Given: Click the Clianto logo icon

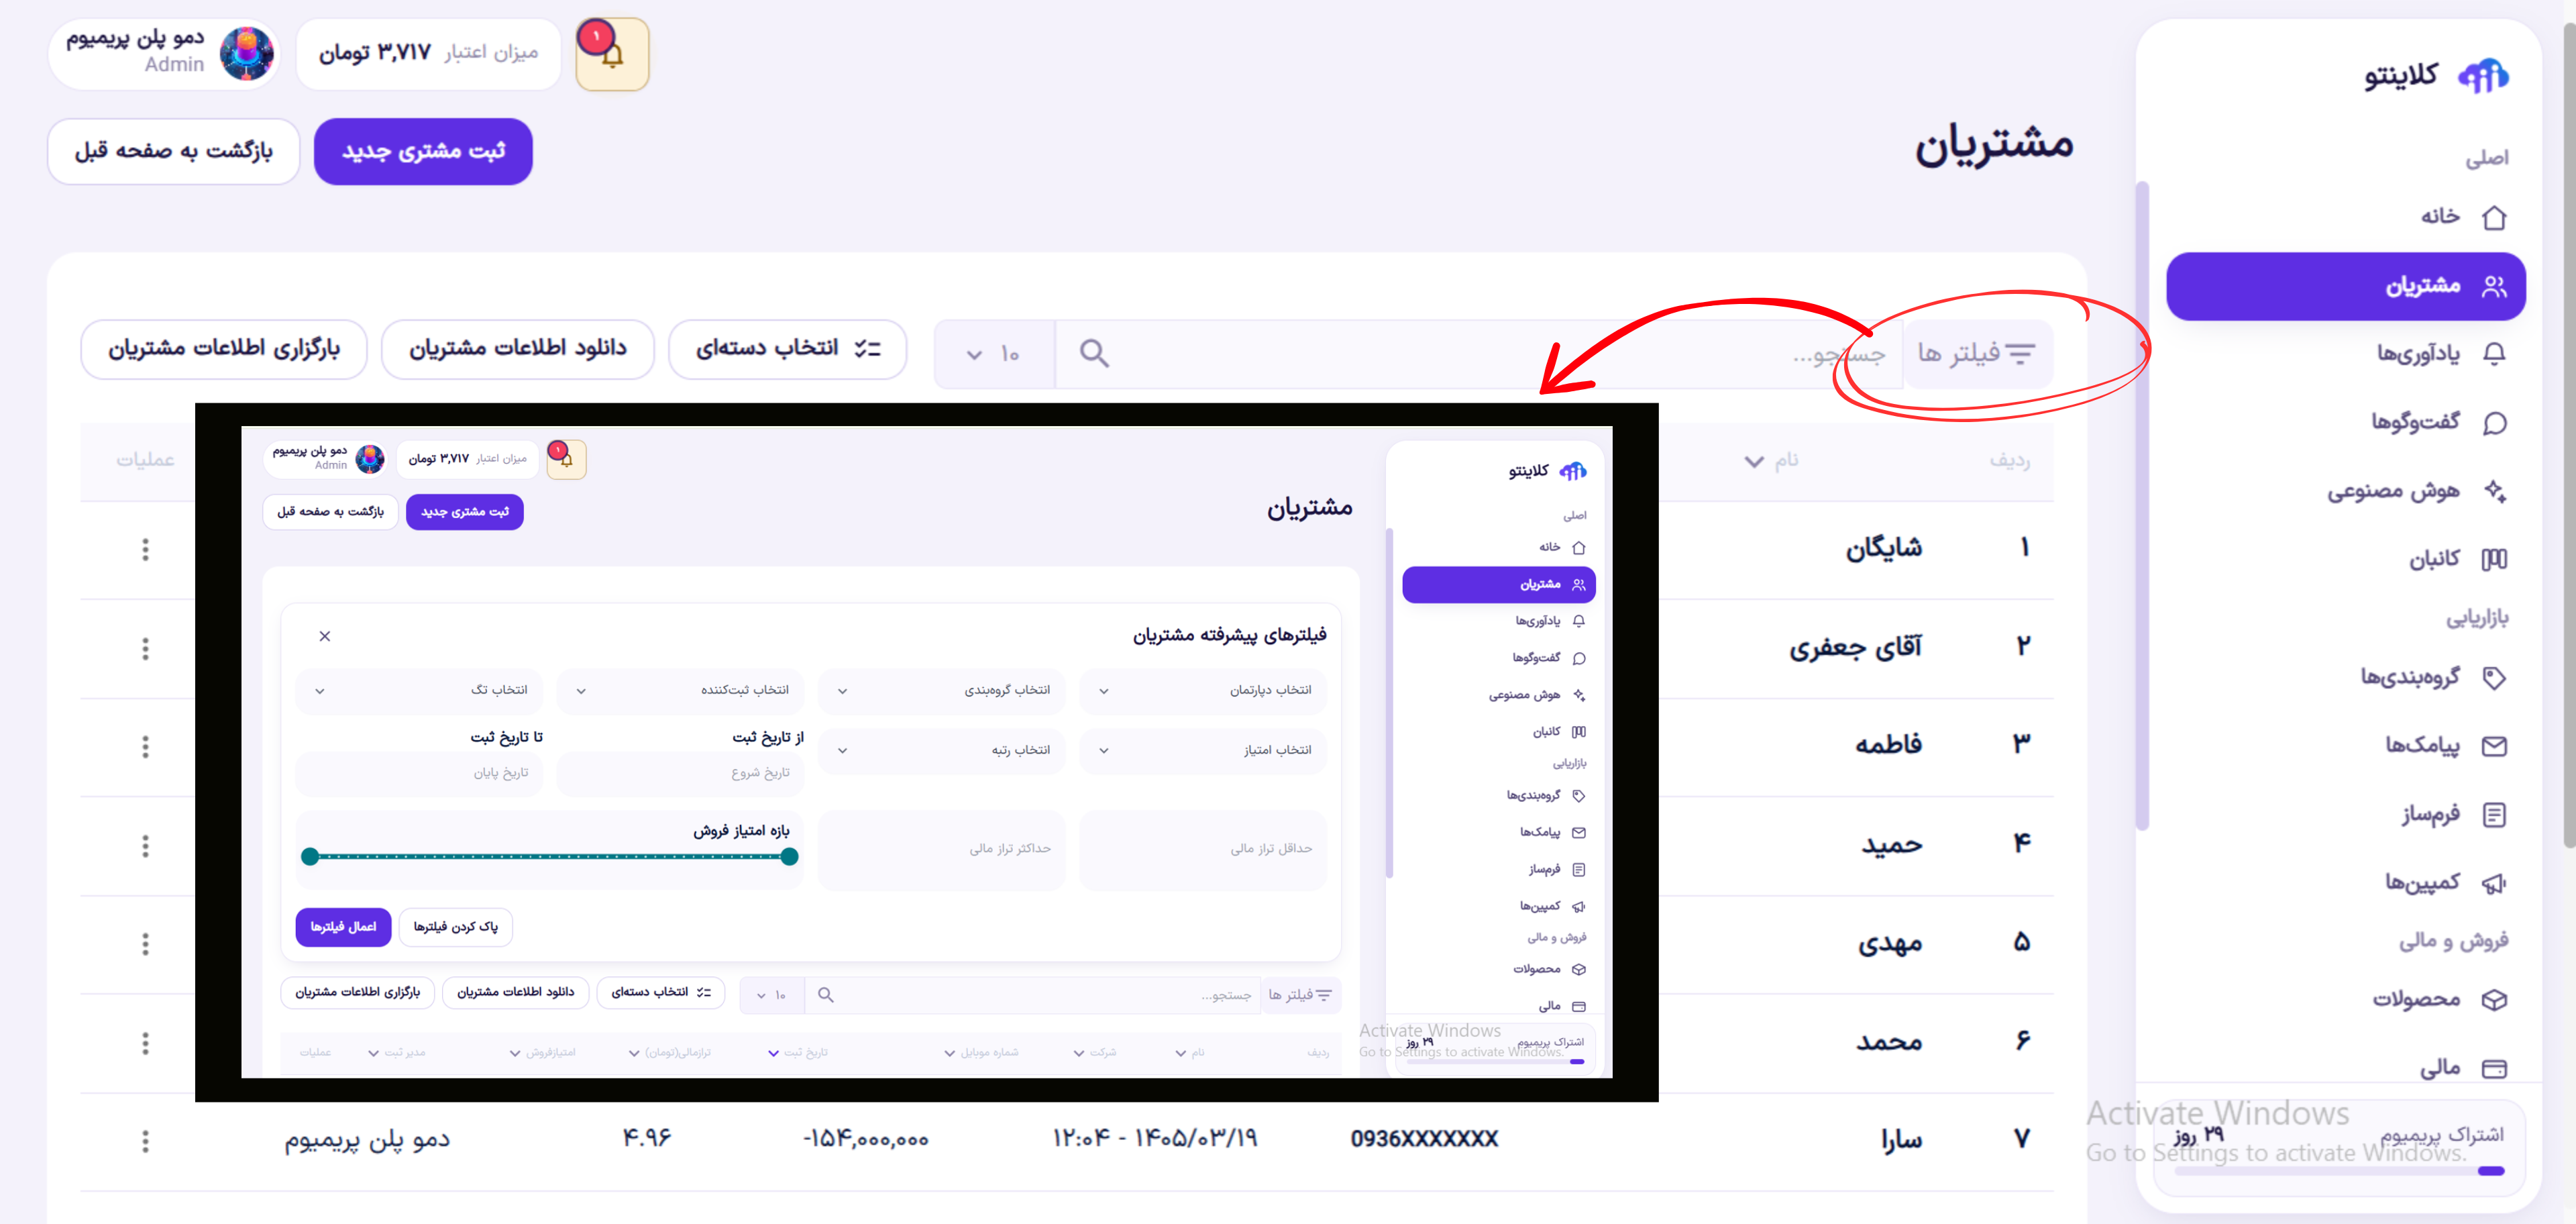Looking at the screenshot, I should tap(2483, 75).
